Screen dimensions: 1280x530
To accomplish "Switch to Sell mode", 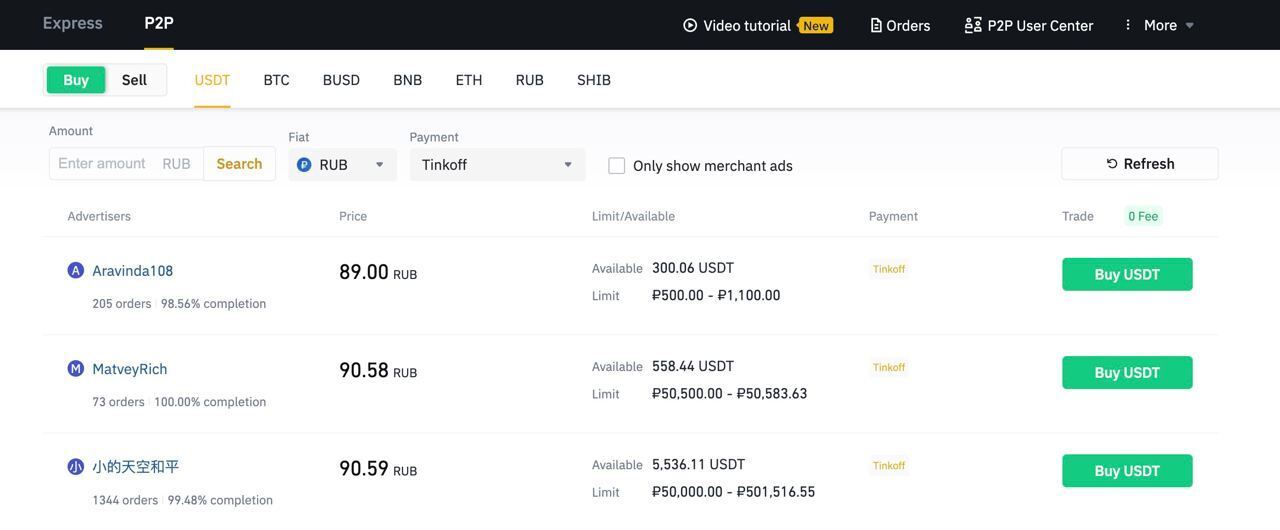I will click(x=134, y=80).
